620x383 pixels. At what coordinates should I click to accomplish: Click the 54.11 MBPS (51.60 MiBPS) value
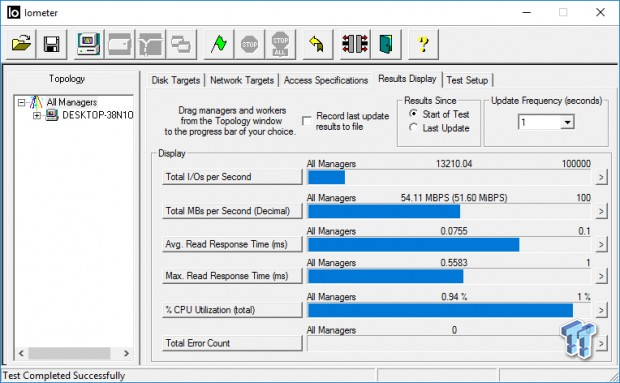coord(454,198)
